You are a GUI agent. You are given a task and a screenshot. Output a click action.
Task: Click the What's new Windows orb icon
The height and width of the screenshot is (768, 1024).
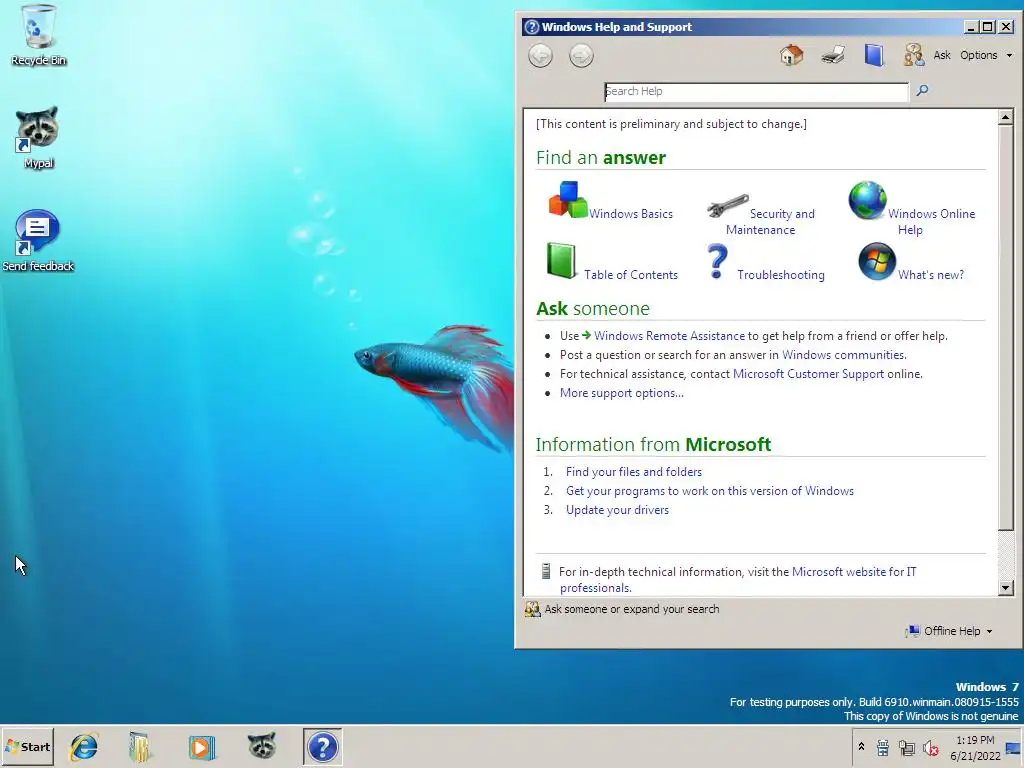(876, 261)
